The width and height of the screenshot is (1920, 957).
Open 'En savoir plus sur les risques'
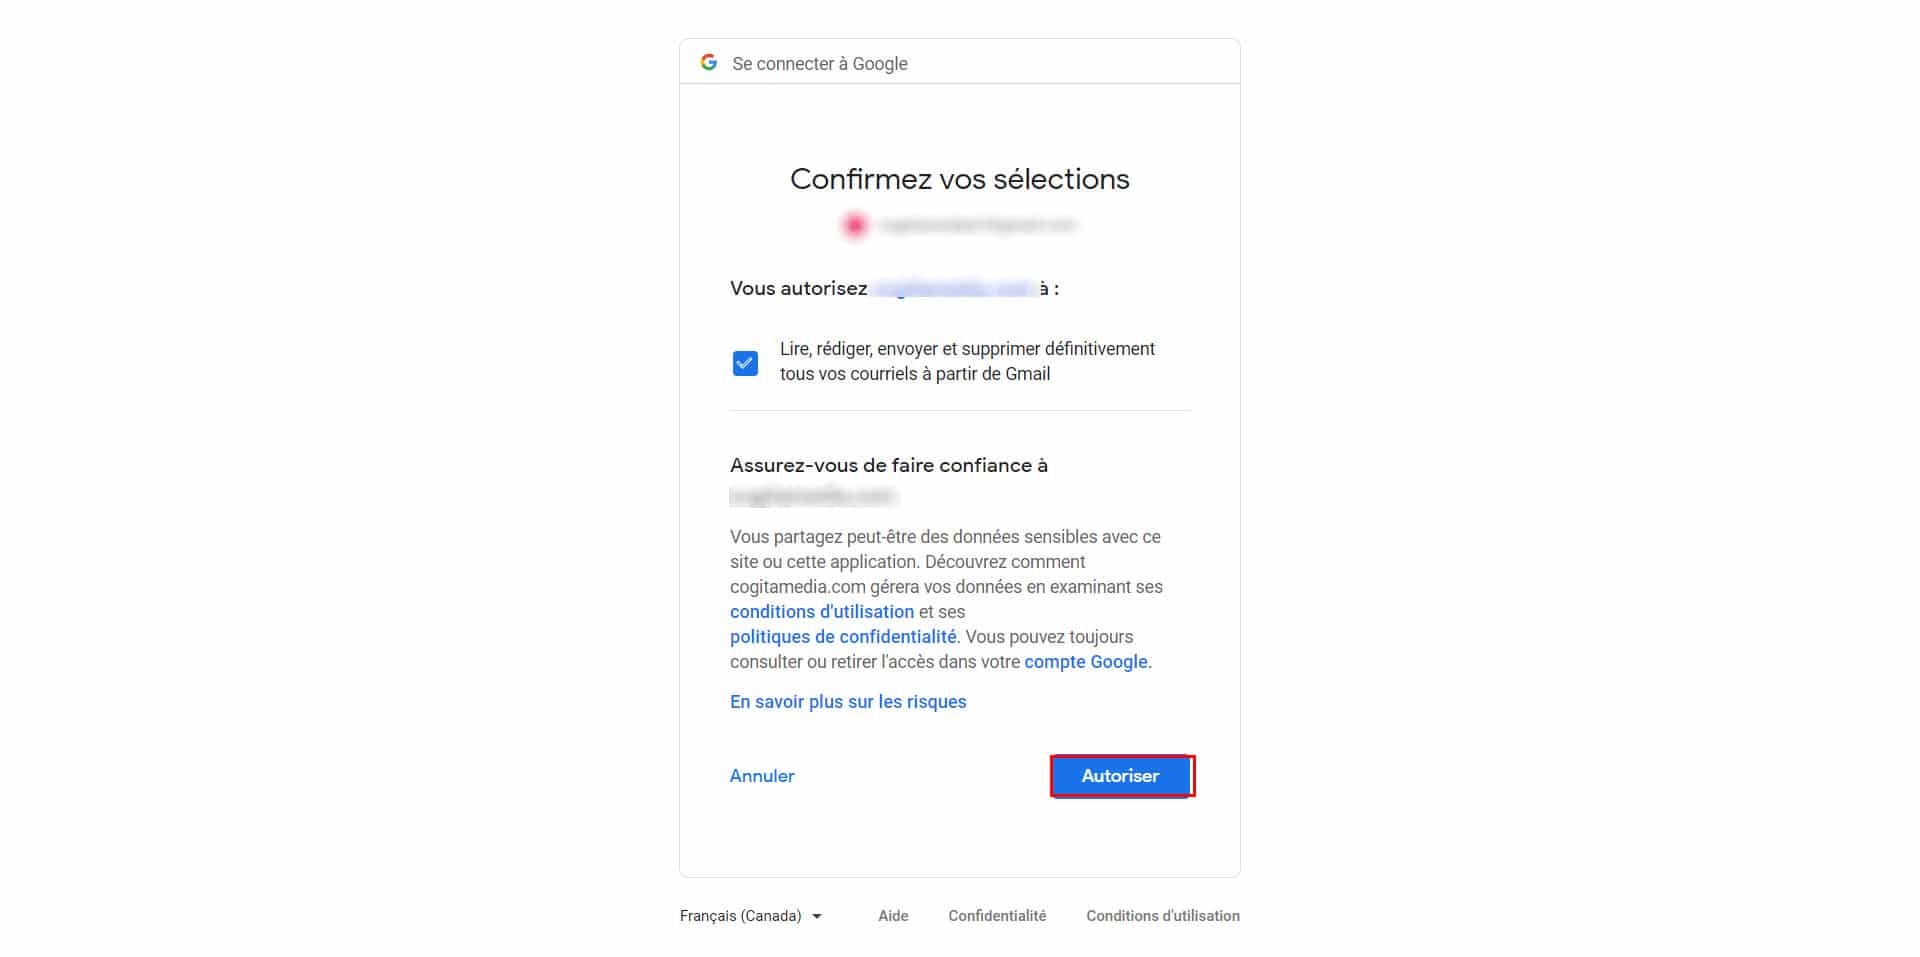coord(848,702)
